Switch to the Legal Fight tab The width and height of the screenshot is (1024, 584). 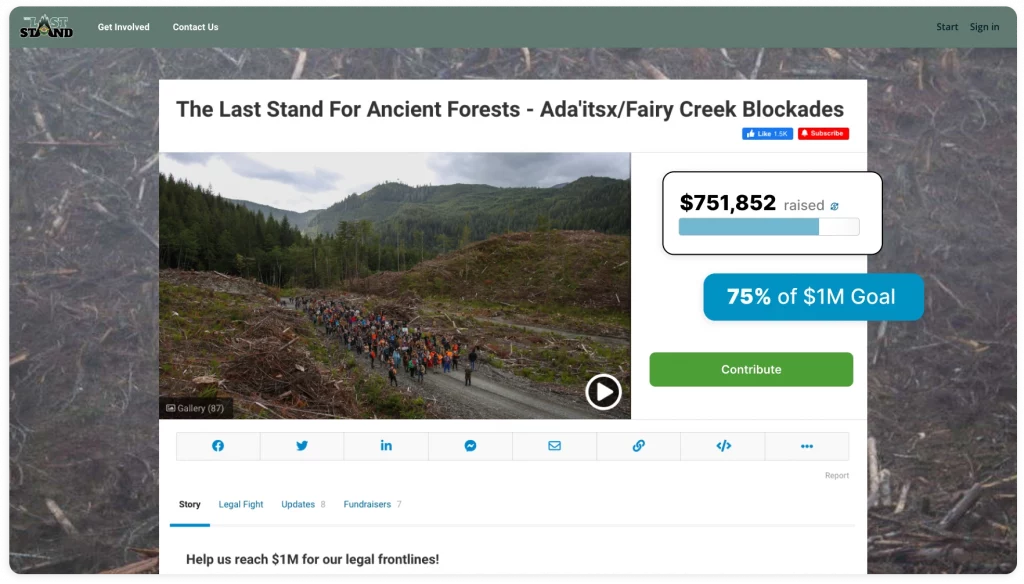241,505
